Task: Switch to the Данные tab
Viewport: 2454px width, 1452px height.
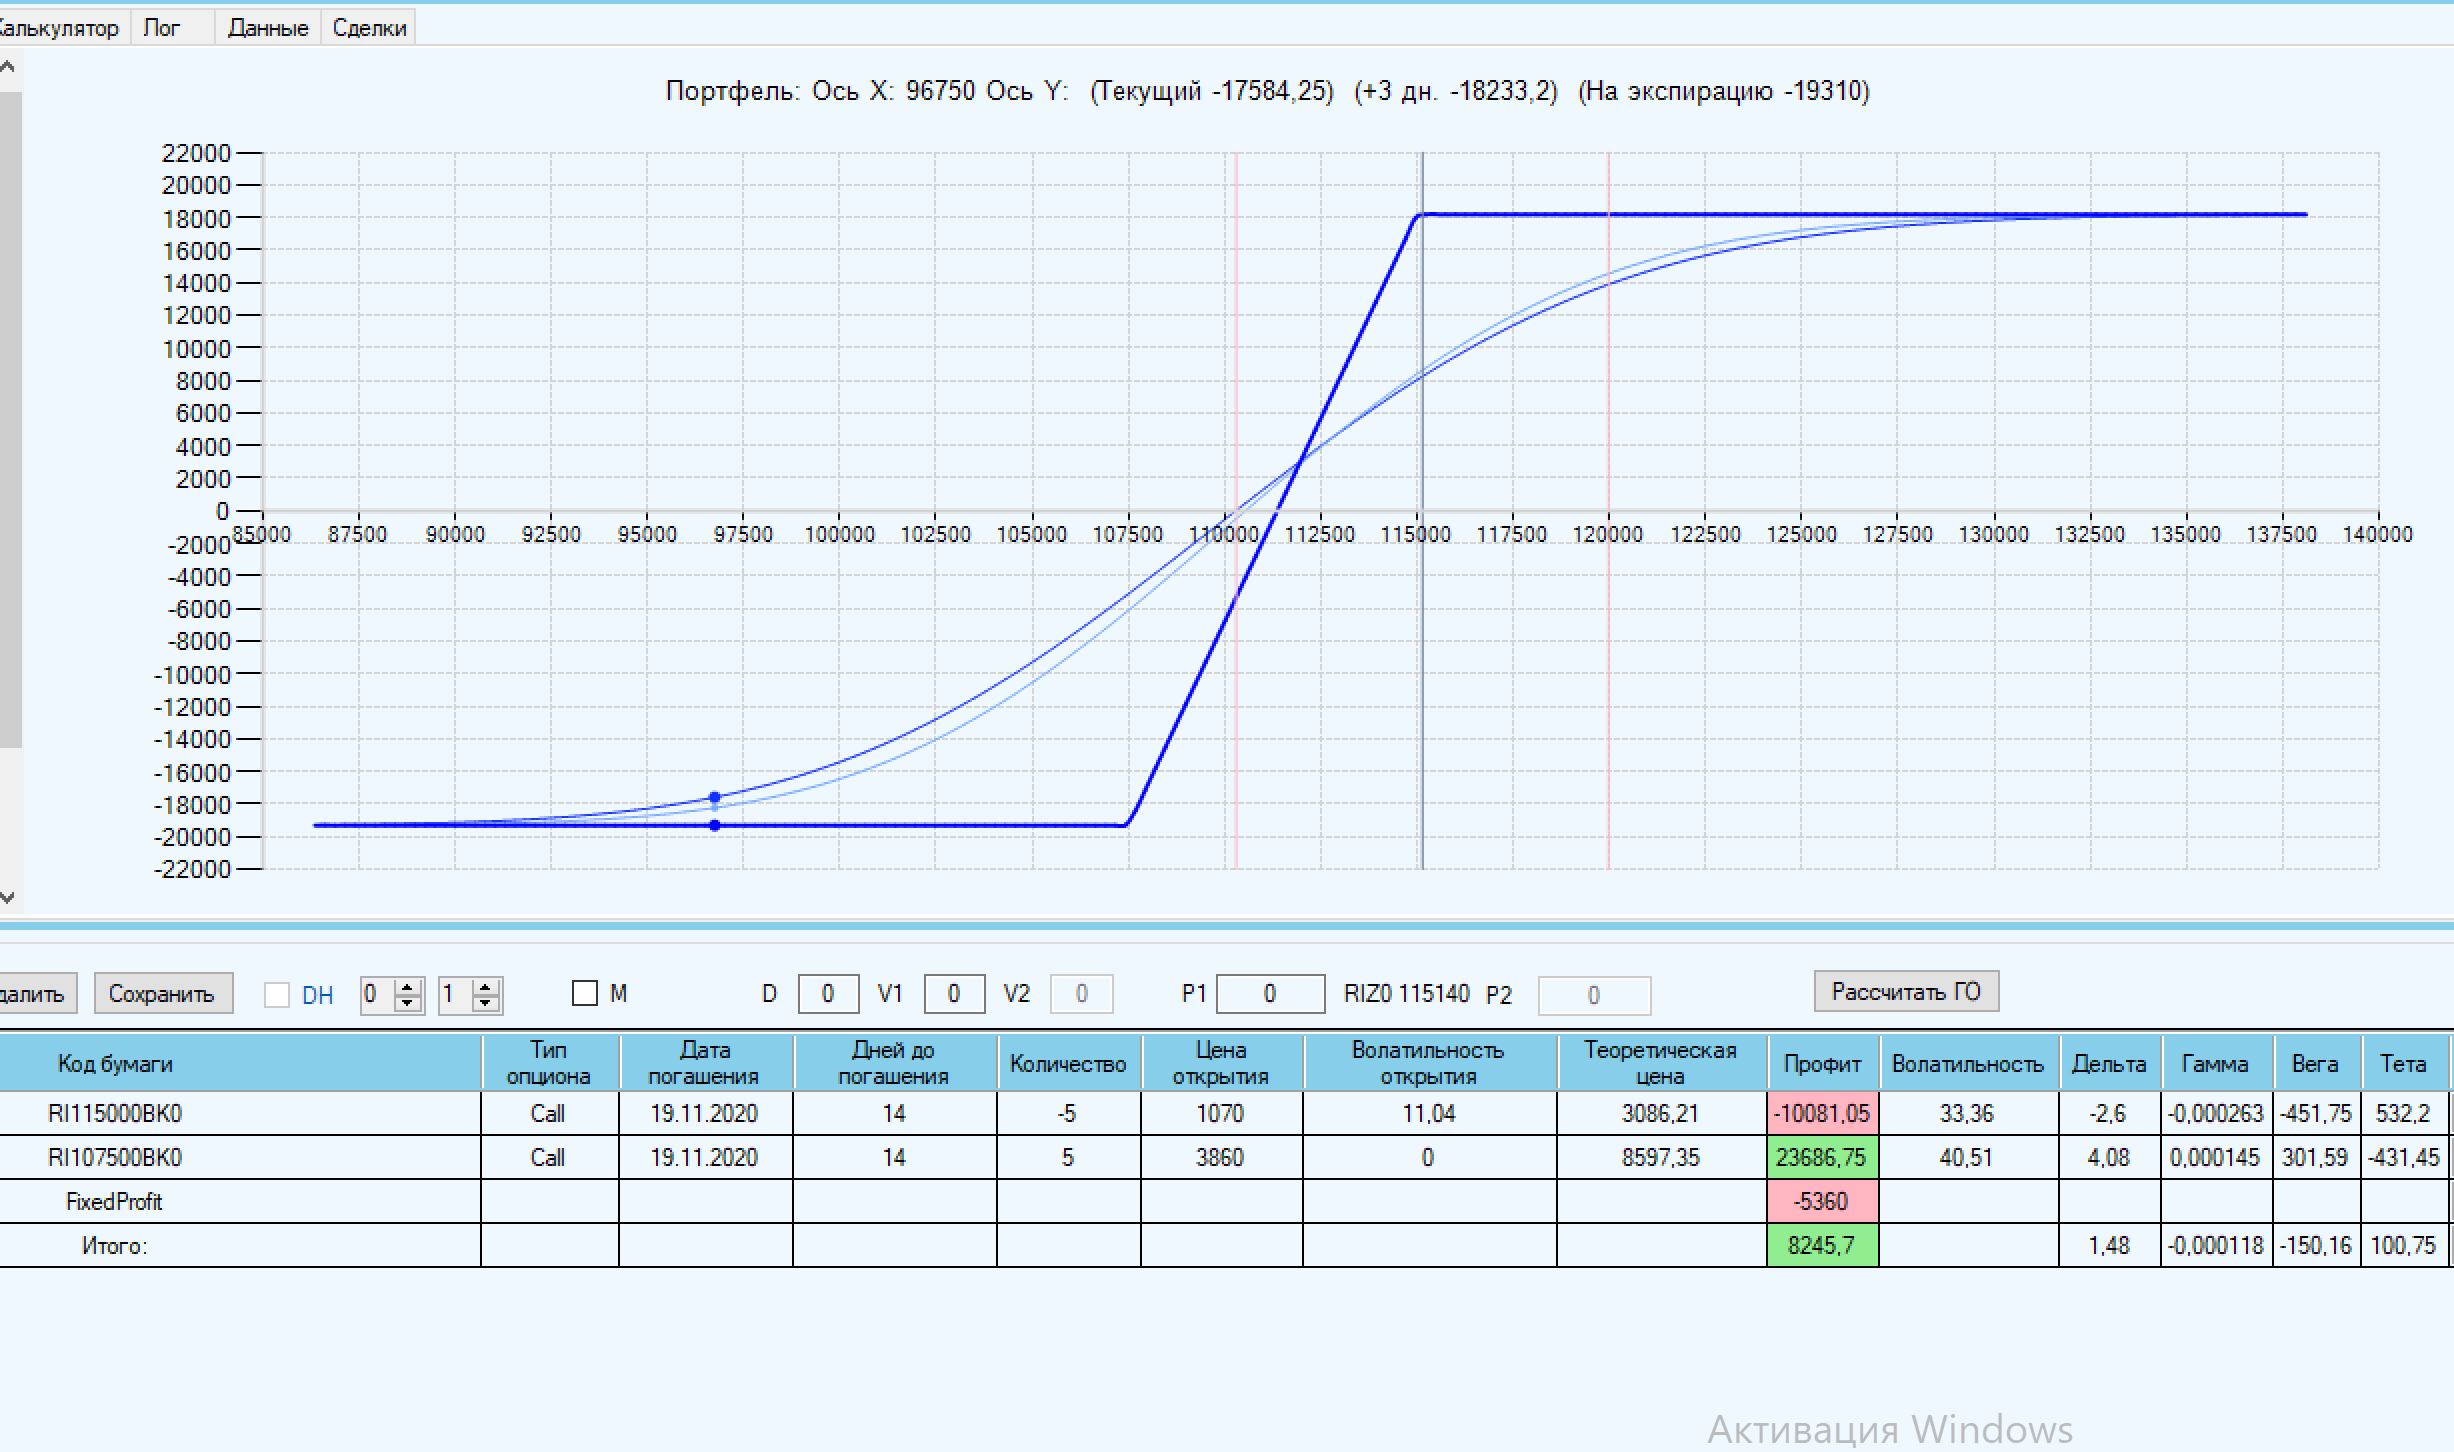Action: pyautogui.click(x=267, y=28)
